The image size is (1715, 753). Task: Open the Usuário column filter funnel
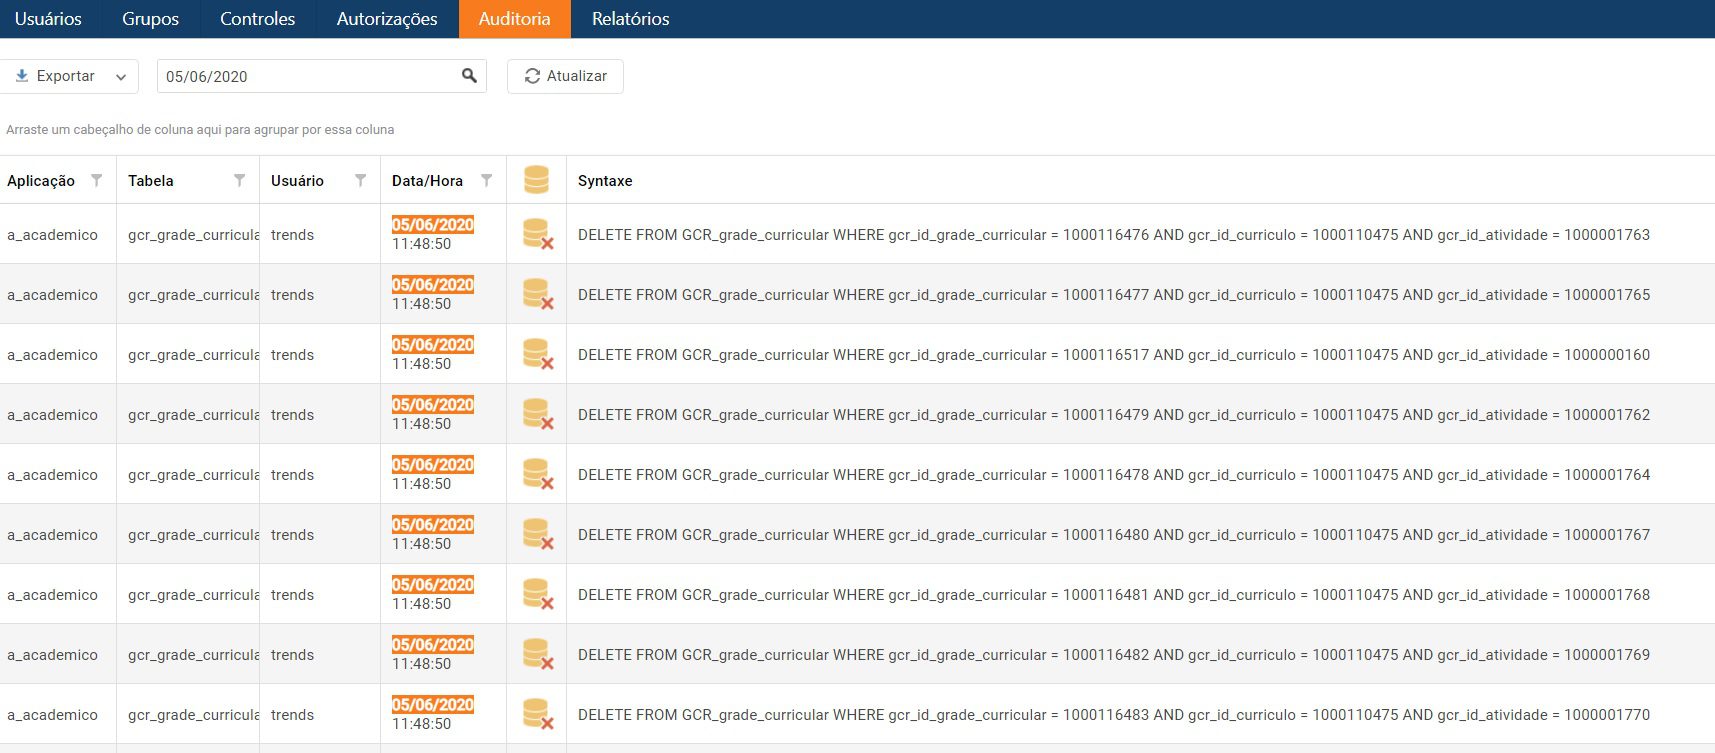tap(360, 180)
